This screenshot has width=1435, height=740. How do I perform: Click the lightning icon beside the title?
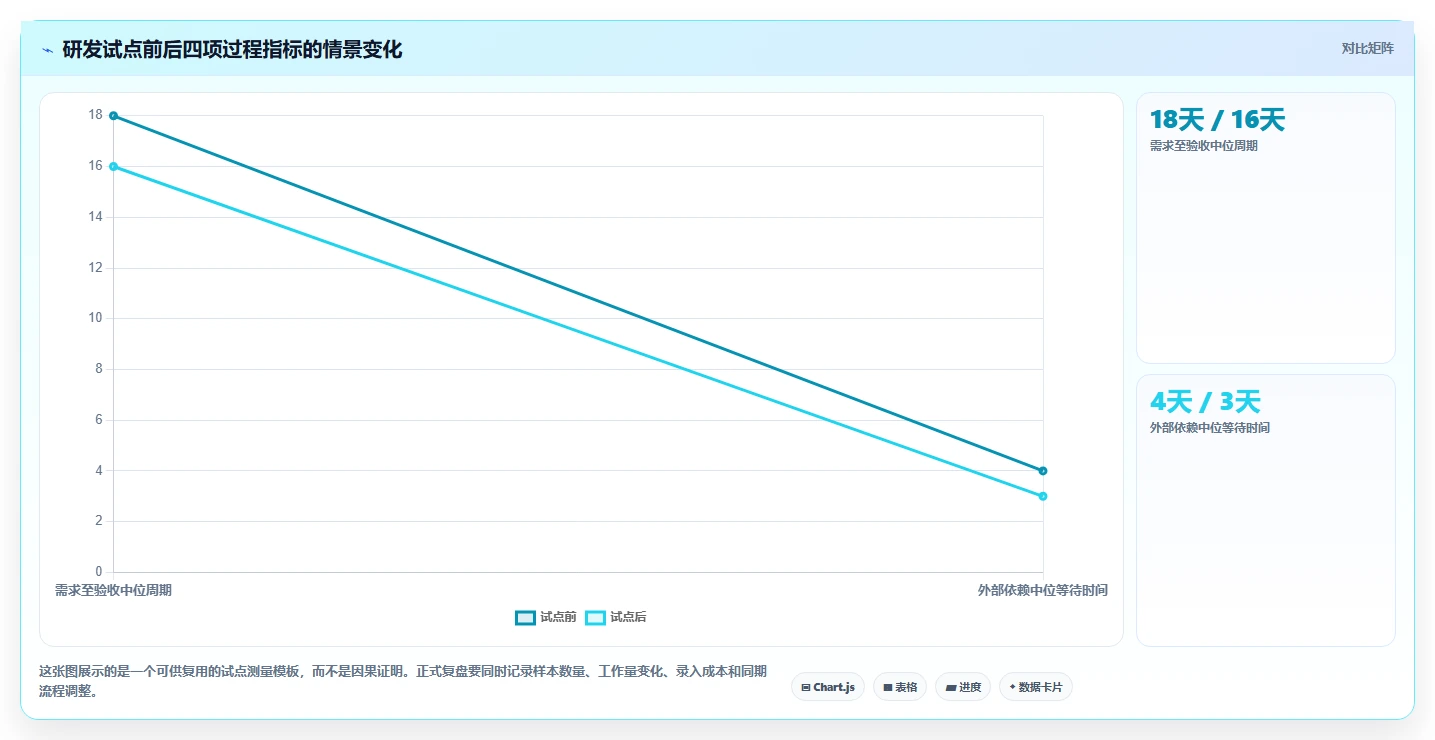[x=47, y=50]
